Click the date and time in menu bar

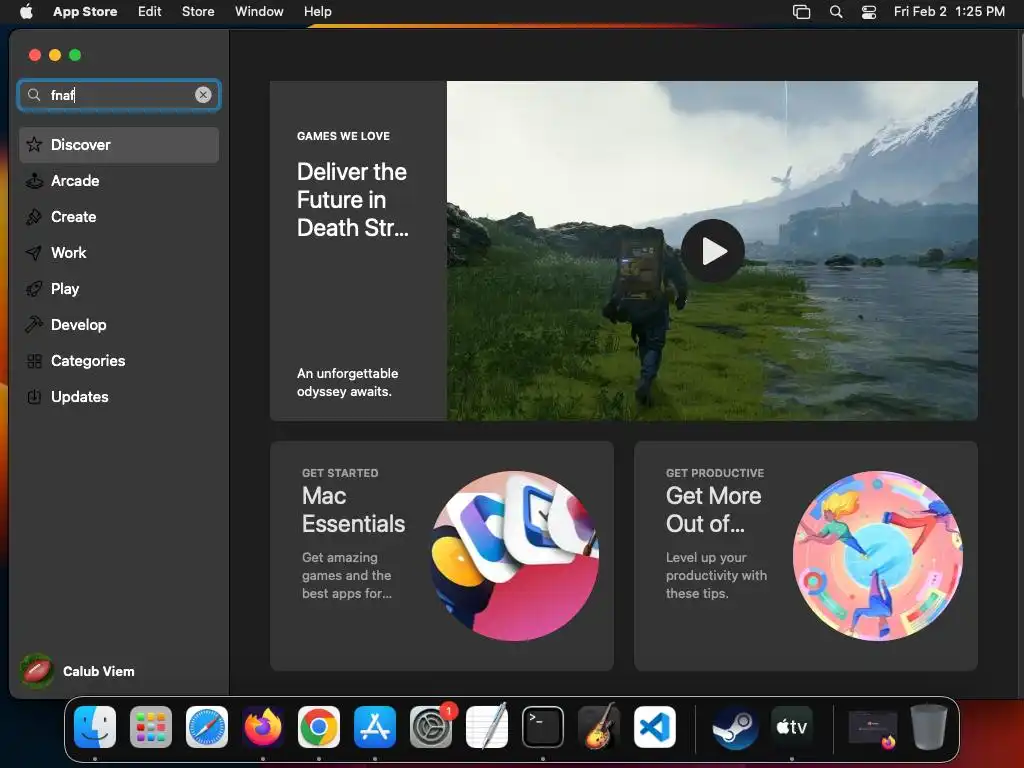pyautogui.click(x=949, y=11)
